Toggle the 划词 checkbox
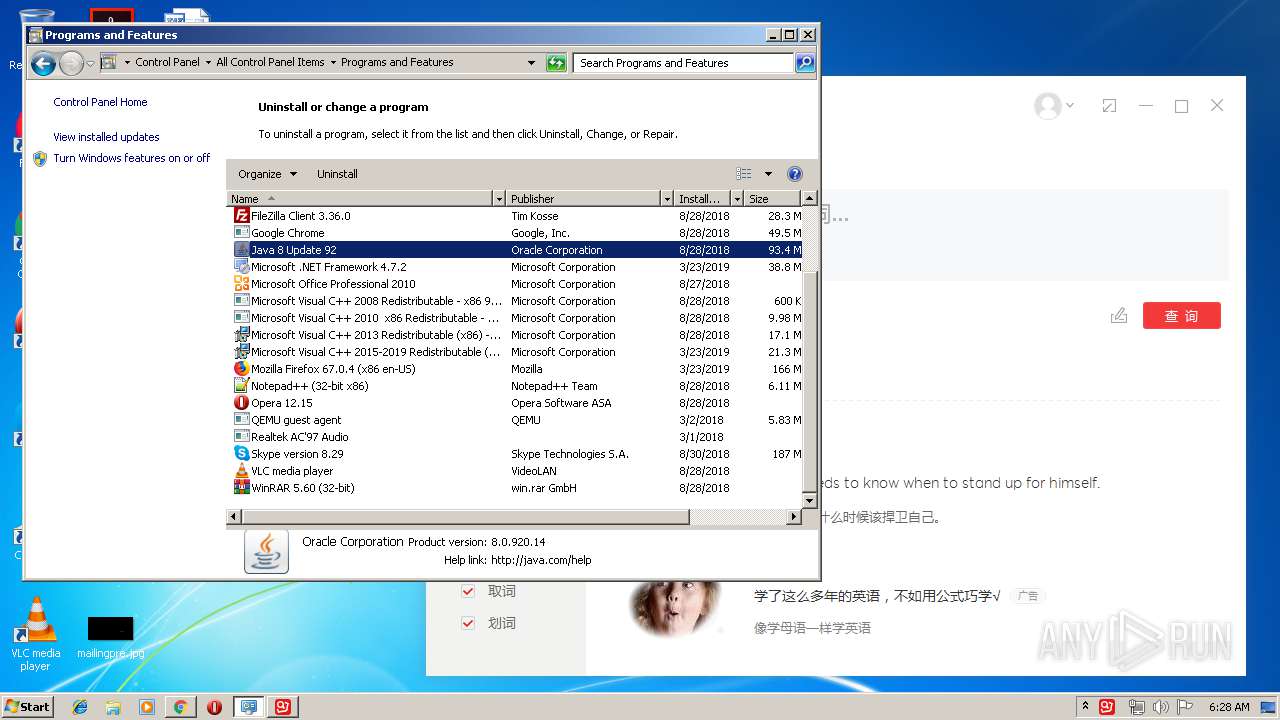1280x720 pixels. pyautogui.click(x=468, y=623)
